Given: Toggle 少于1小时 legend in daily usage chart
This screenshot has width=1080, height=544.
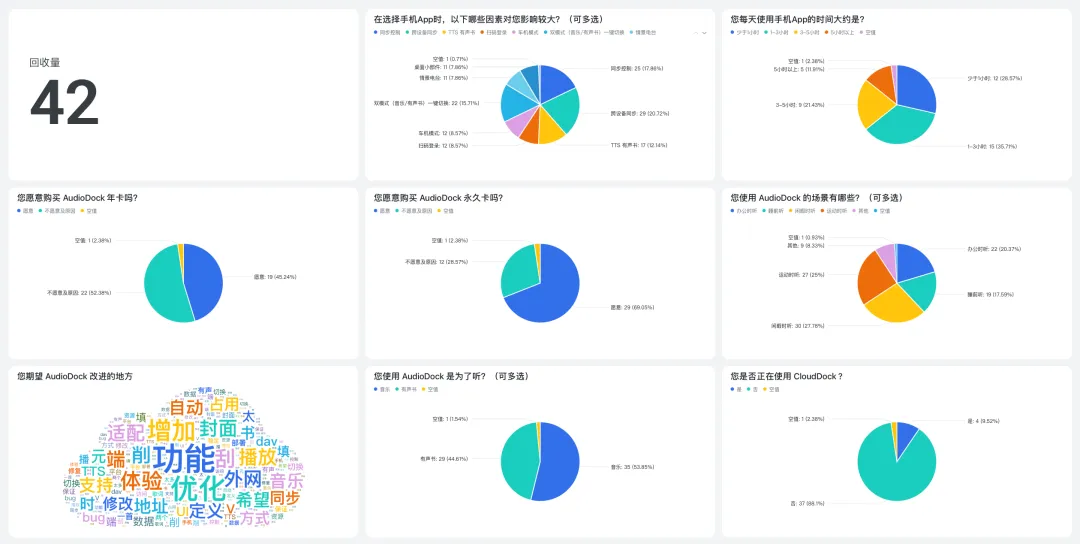Looking at the screenshot, I should point(746,32).
